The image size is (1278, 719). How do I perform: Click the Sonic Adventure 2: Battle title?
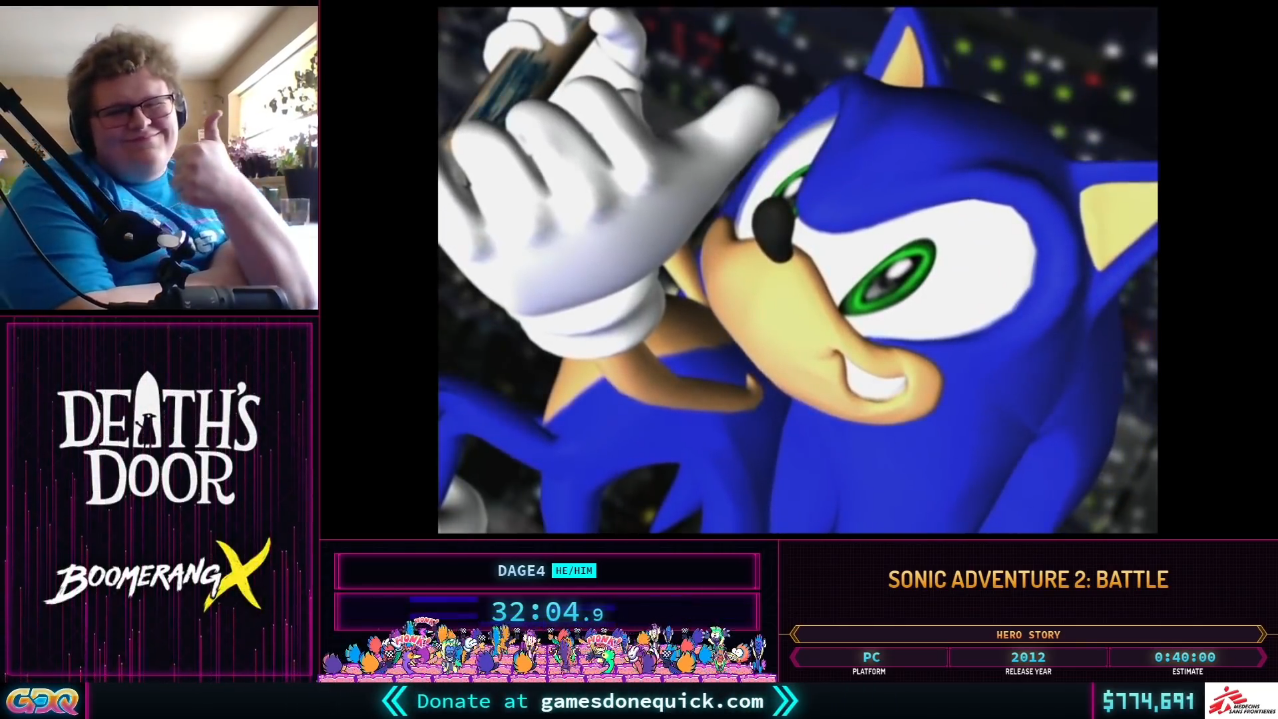pos(1028,579)
